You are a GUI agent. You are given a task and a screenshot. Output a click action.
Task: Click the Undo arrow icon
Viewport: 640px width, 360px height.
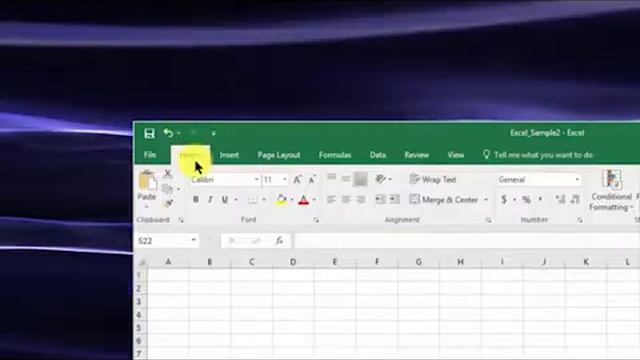click(168, 133)
